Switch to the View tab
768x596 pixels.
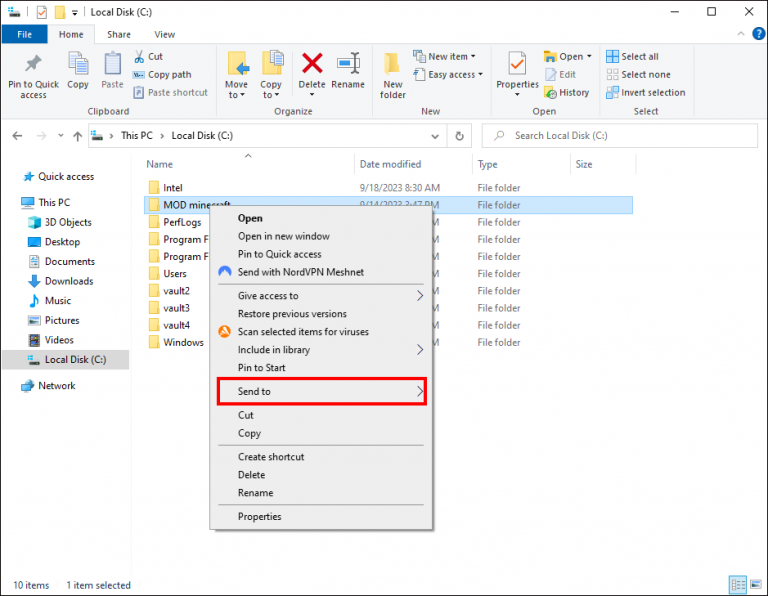(x=165, y=34)
